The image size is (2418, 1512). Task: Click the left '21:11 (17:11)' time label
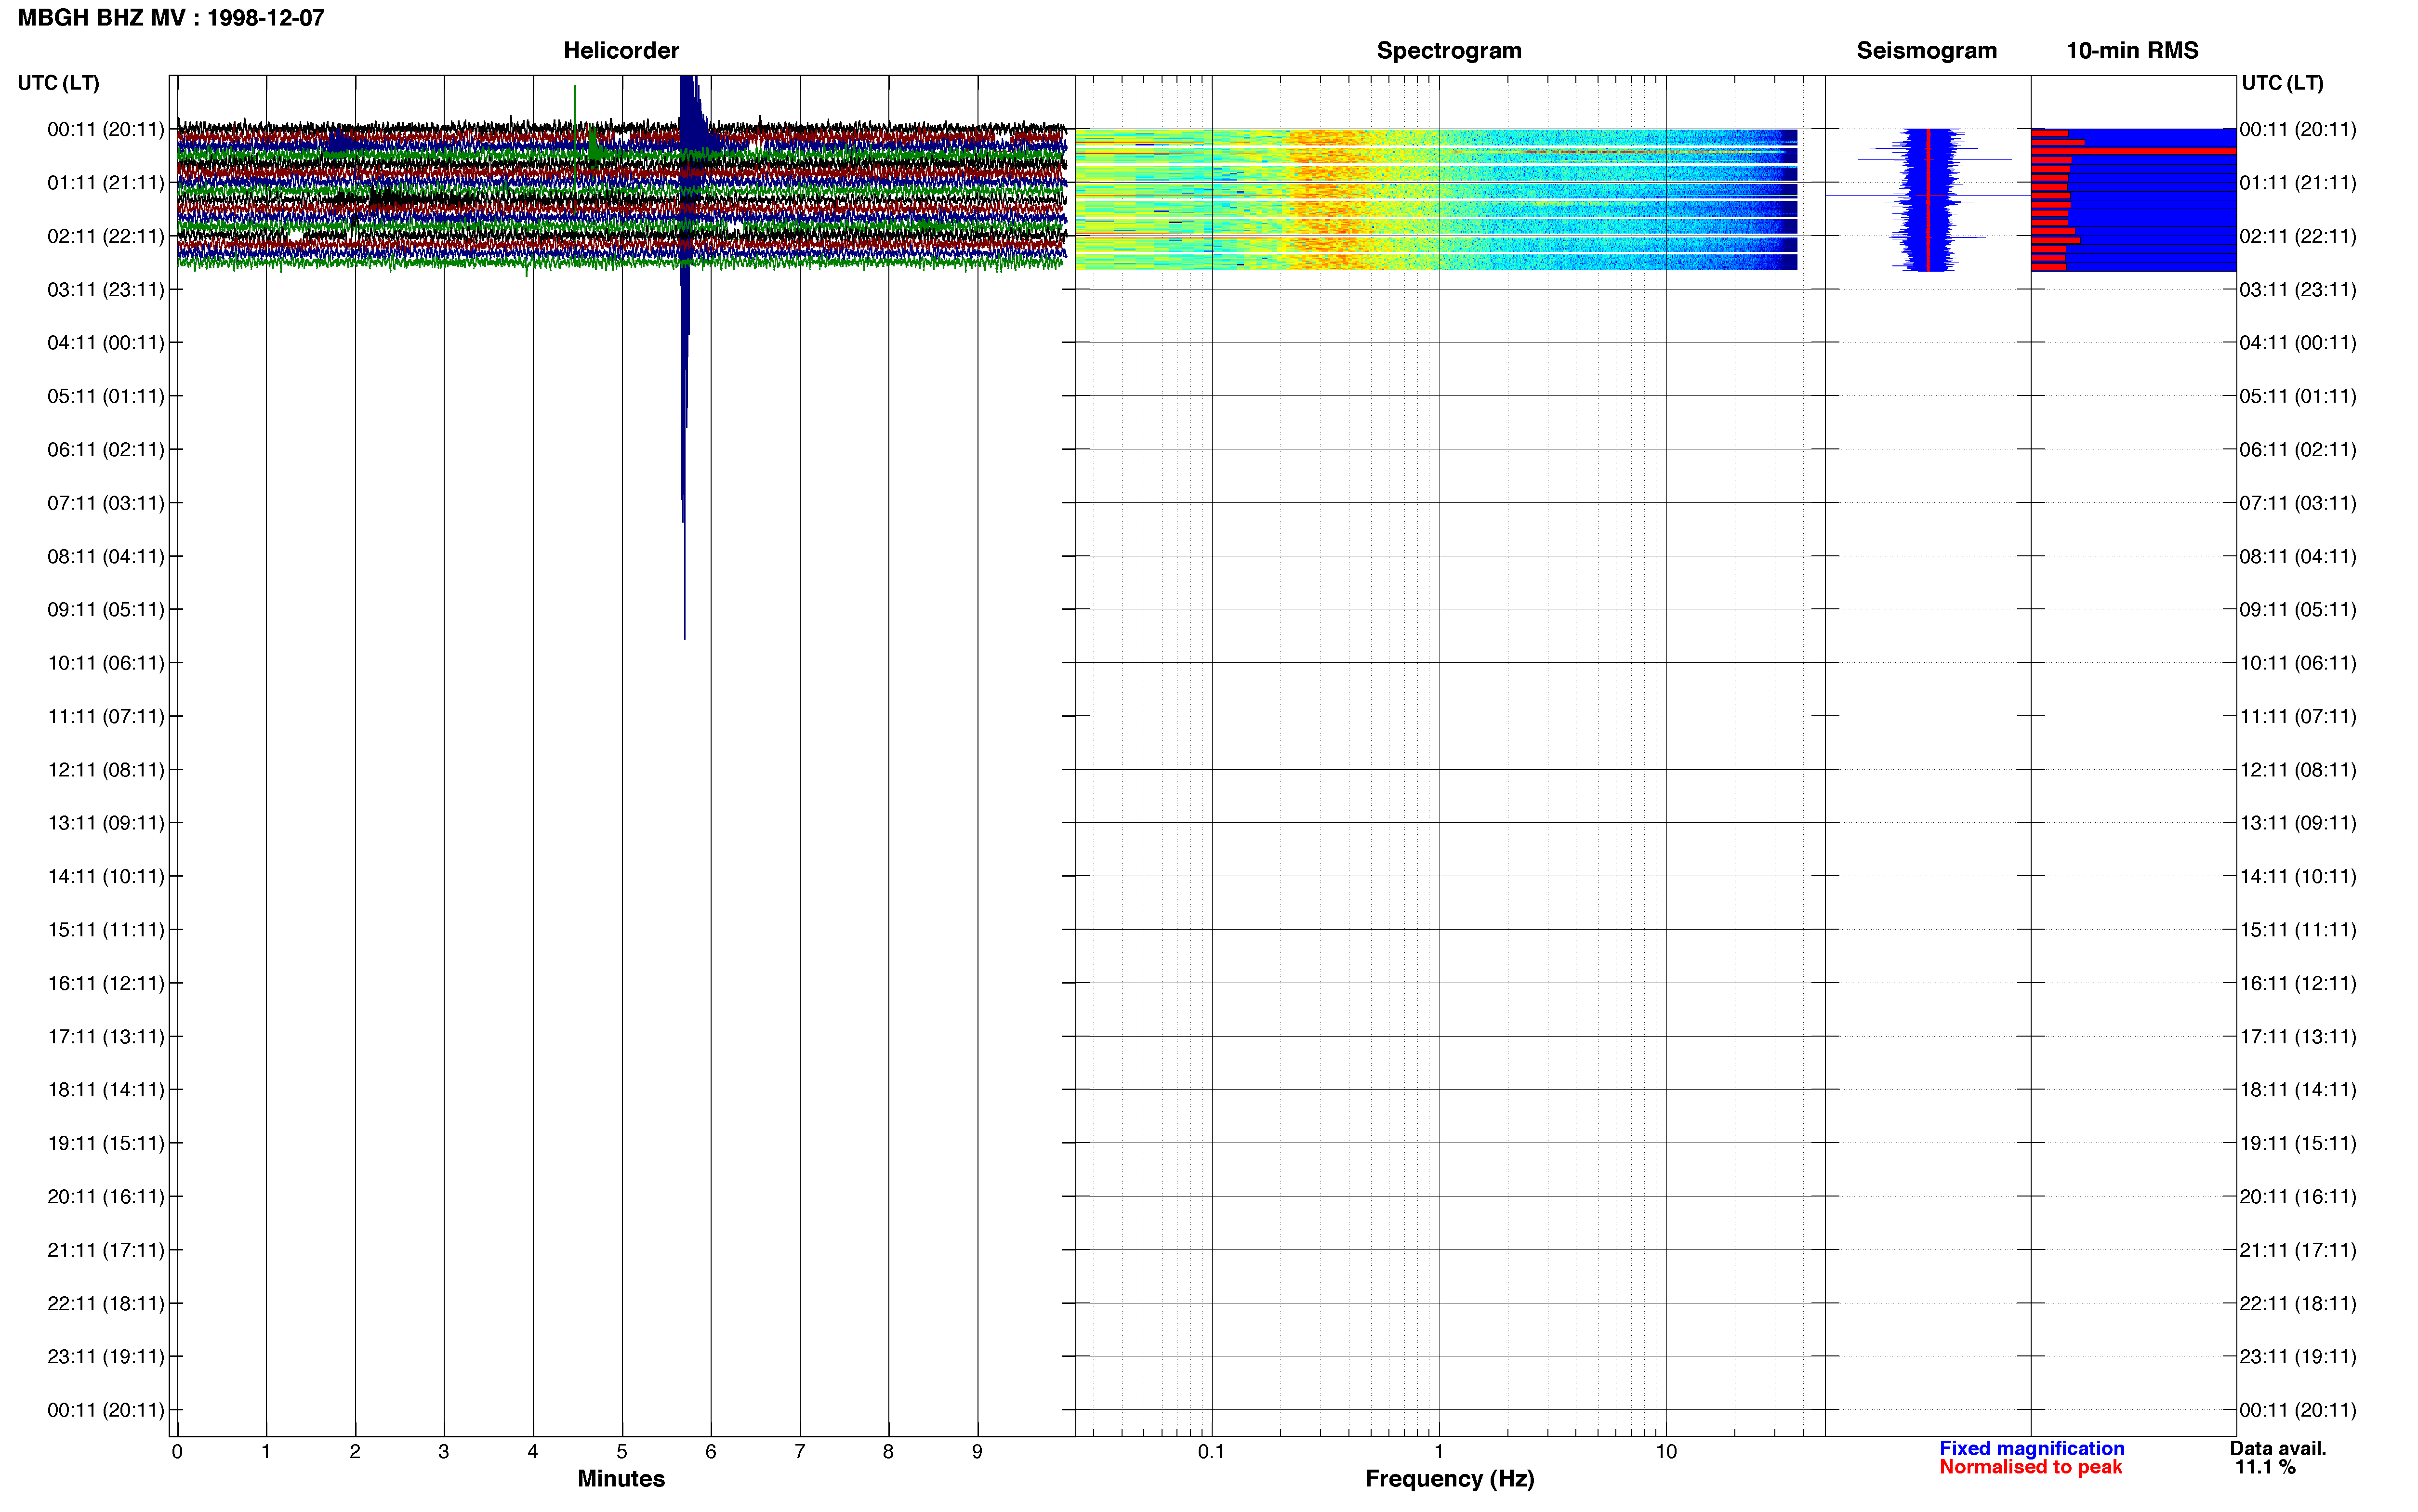point(106,1249)
